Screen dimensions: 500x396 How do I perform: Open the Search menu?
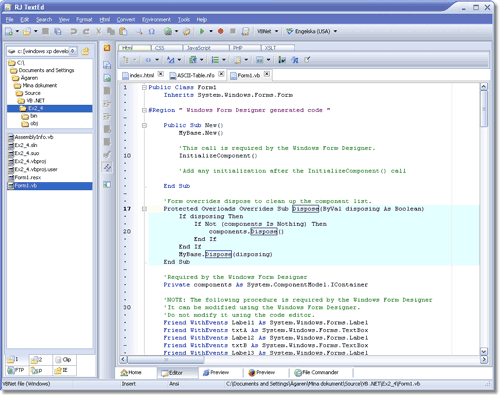(x=44, y=20)
